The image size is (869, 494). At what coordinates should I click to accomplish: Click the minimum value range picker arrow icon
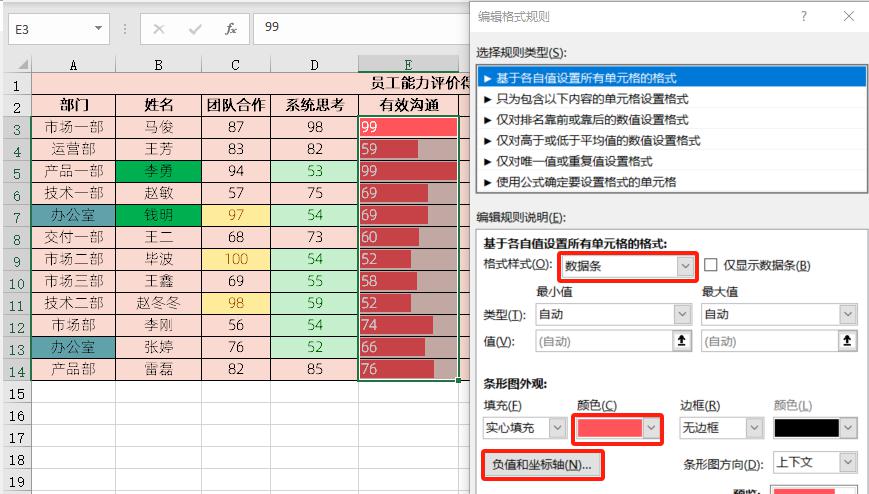click(x=682, y=340)
